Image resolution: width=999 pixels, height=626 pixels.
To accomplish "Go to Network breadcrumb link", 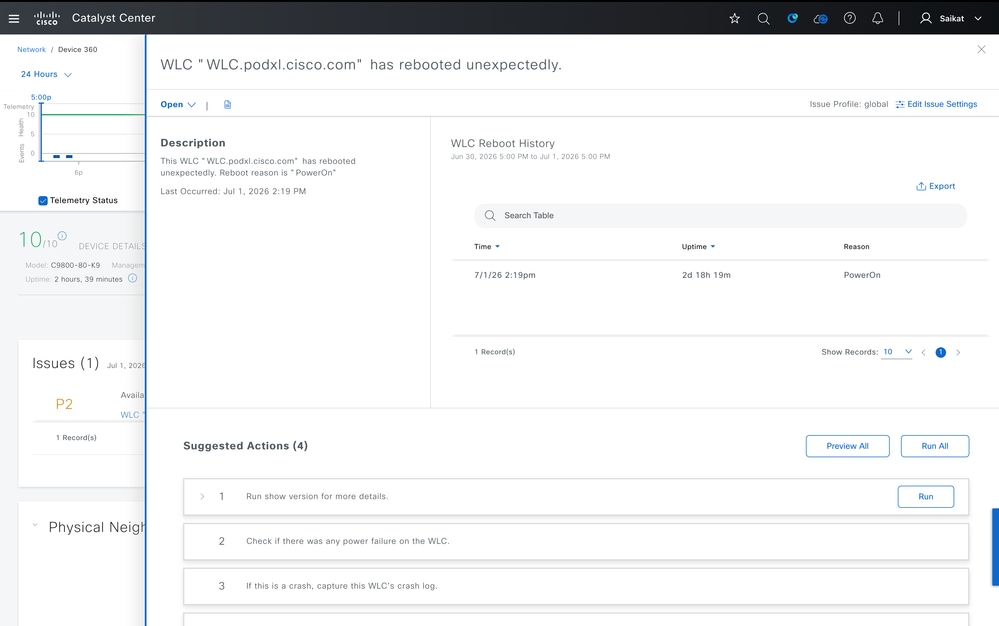I will (31, 50).
